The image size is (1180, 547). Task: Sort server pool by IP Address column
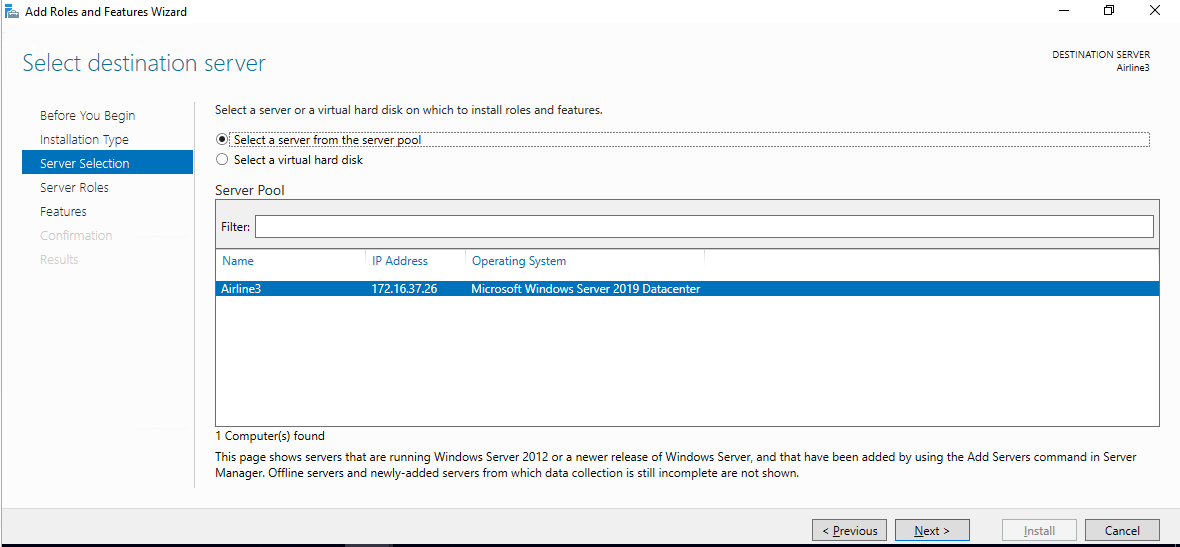click(x=415, y=261)
